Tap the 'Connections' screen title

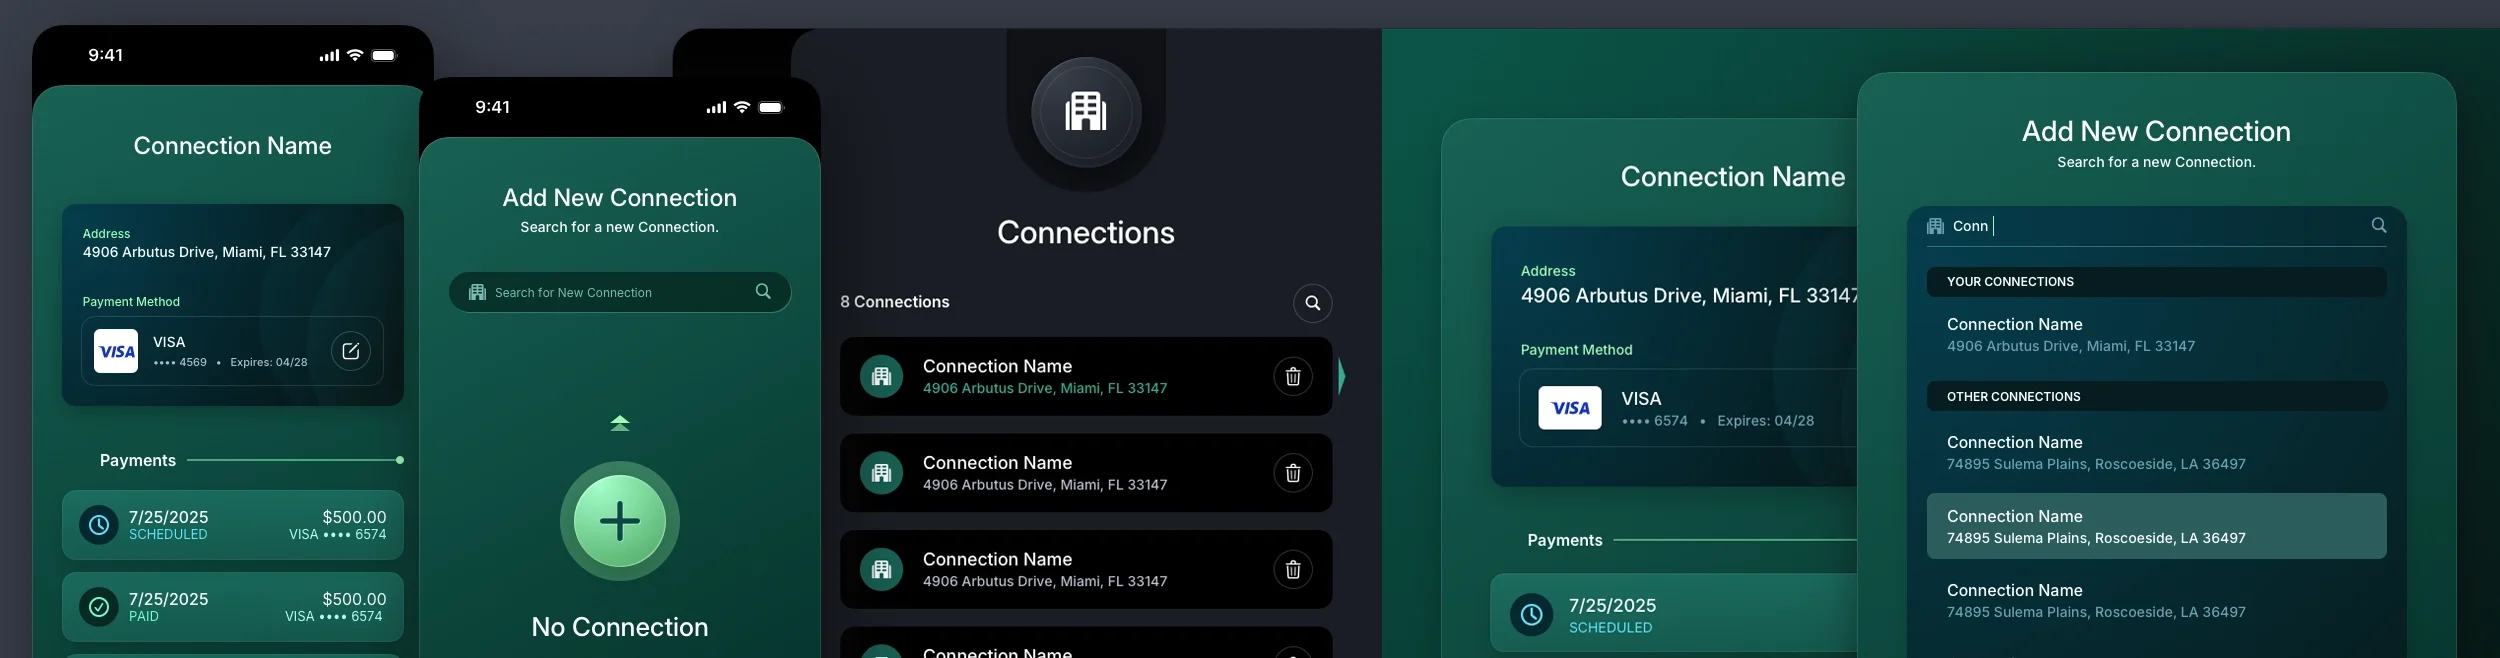point(1086,232)
